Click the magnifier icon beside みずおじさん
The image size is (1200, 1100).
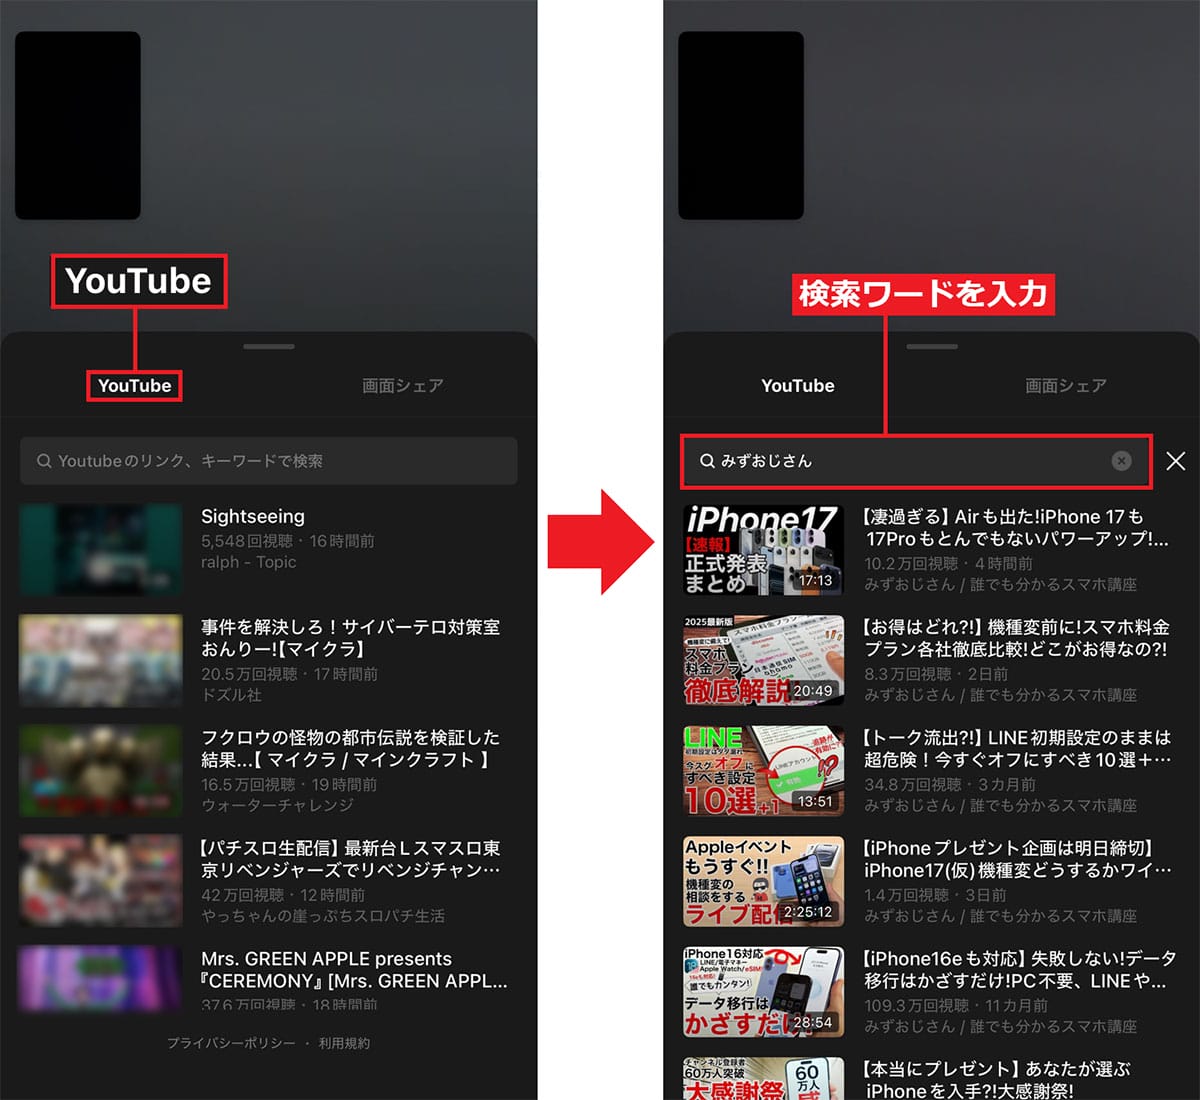point(707,461)
